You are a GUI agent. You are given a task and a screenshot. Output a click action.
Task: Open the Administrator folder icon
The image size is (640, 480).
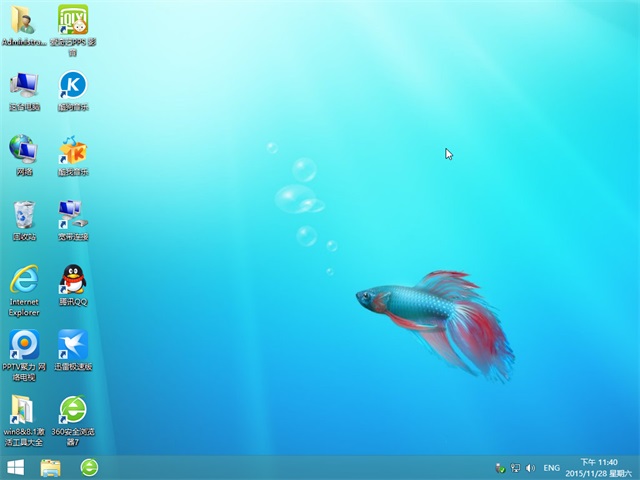(23, 20)
